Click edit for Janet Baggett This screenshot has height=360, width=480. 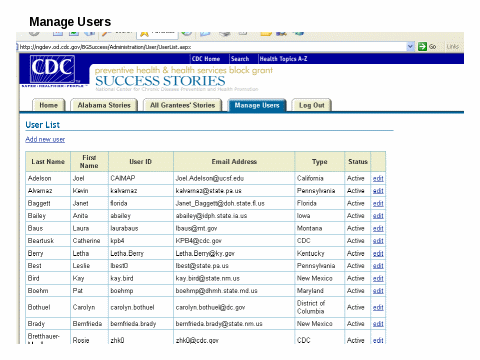point(378,203)
